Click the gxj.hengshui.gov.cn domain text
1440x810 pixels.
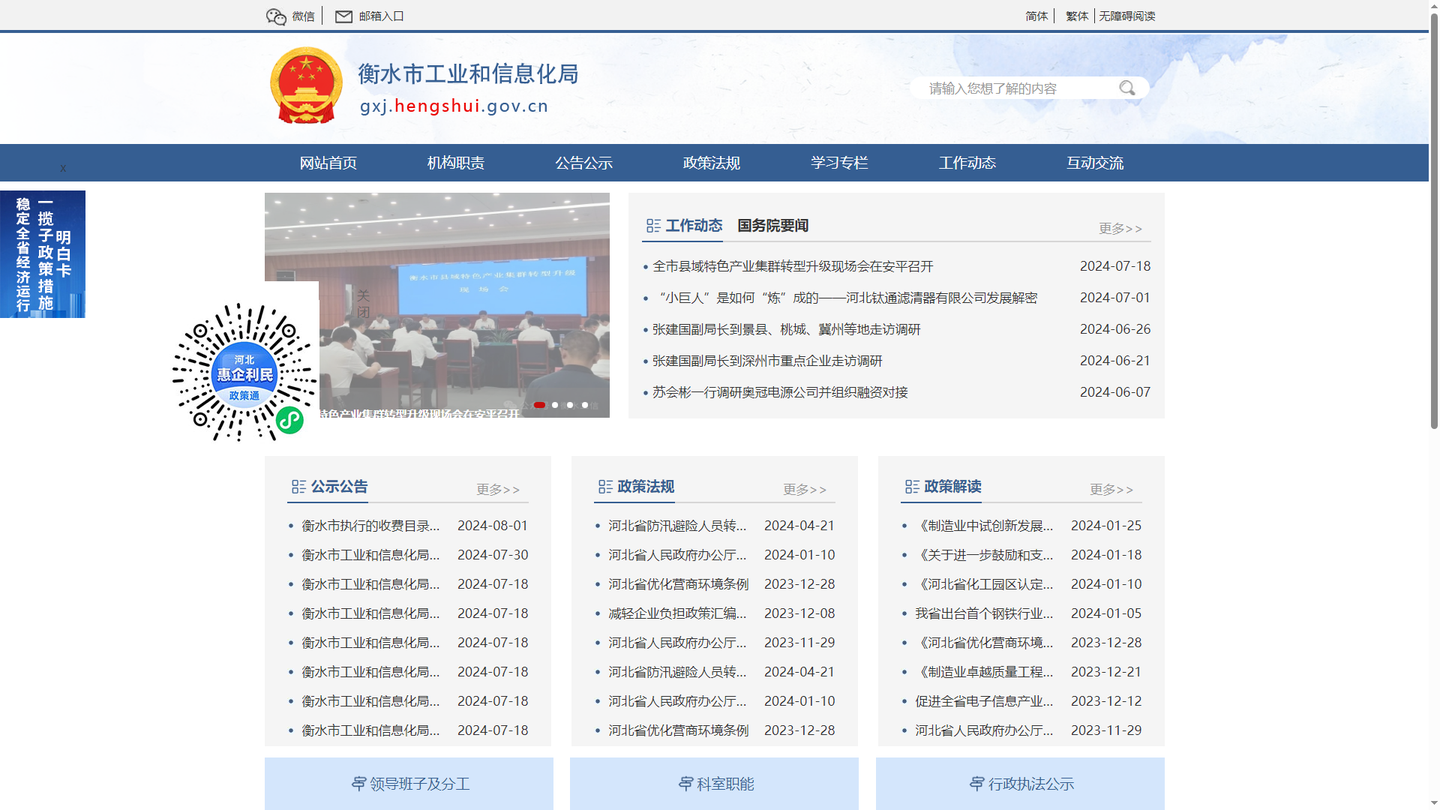click(x=454, y=106)
